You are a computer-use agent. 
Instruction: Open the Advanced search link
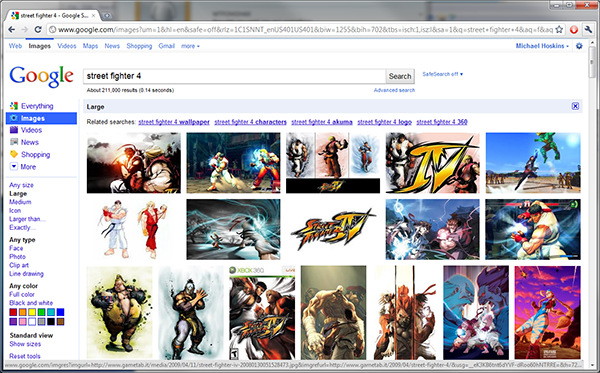(x=394, y=90)
